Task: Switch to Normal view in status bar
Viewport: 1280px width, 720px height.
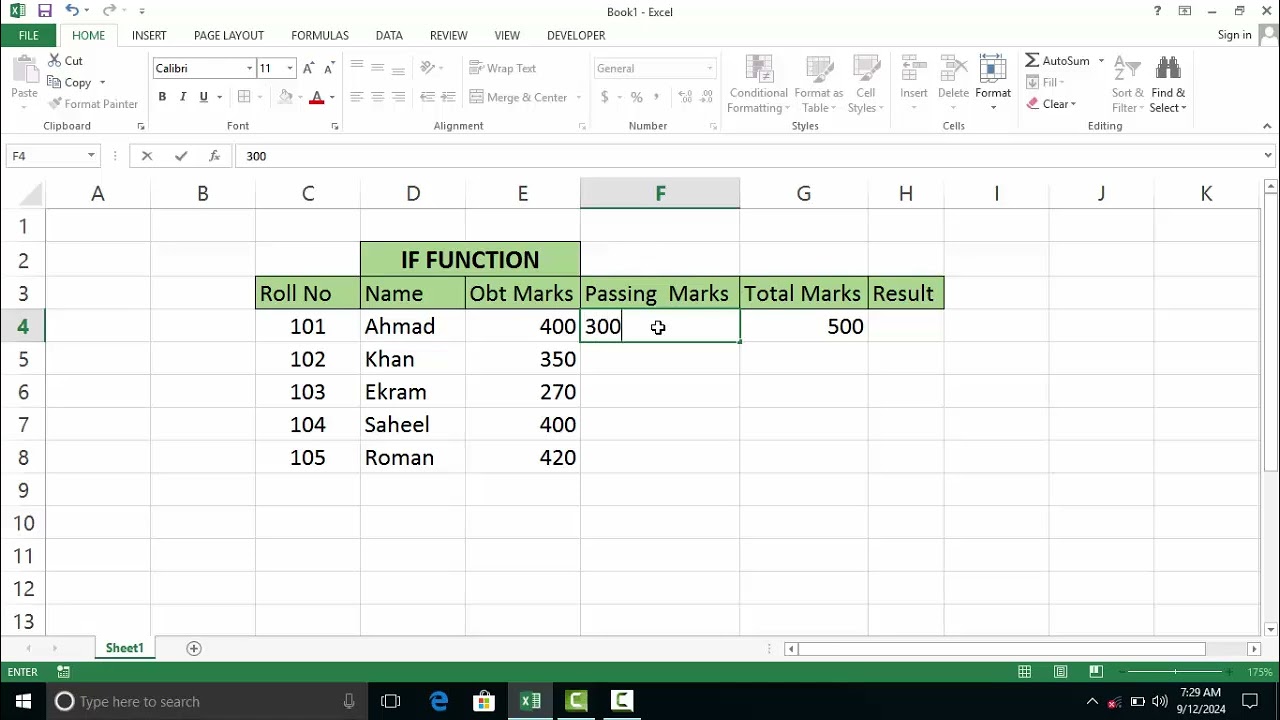Action: (1024, 672)
